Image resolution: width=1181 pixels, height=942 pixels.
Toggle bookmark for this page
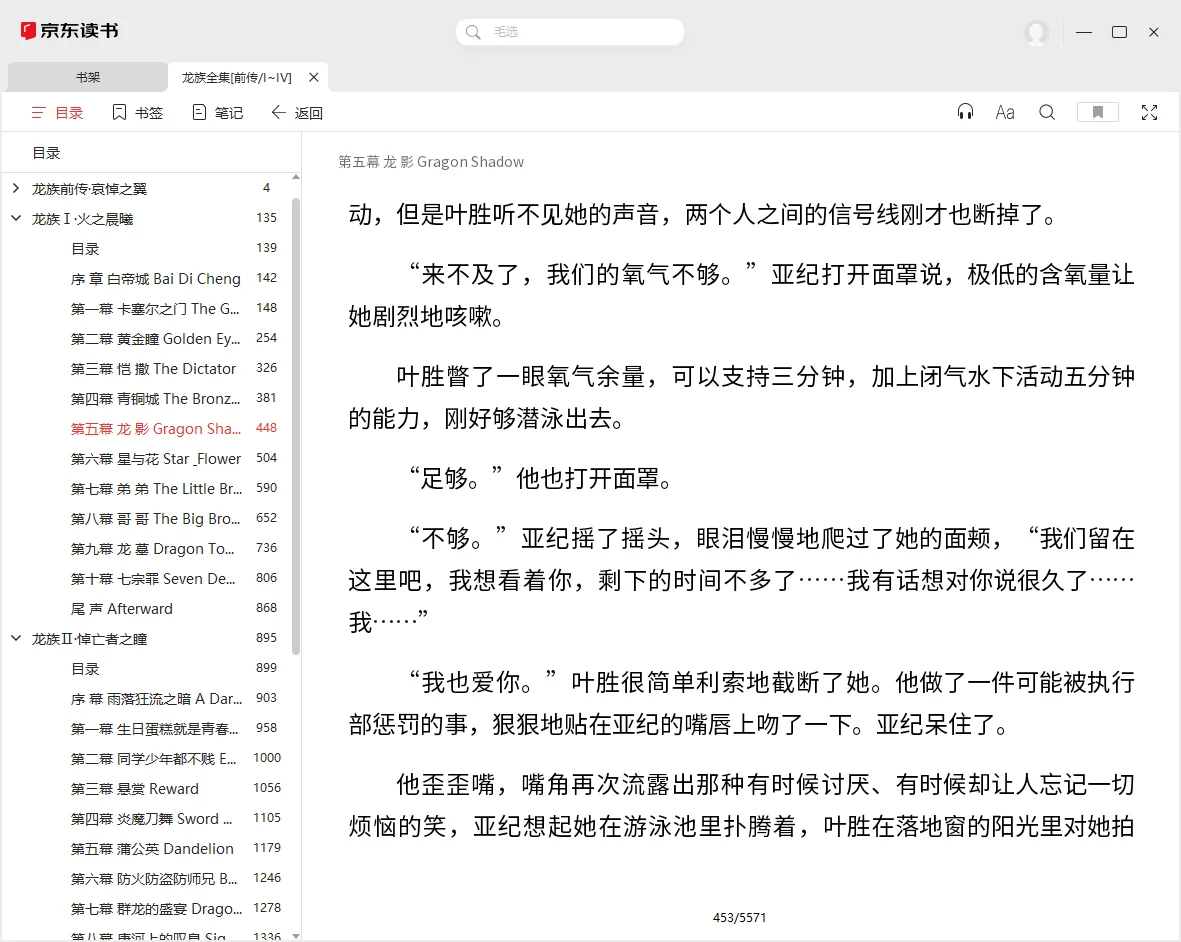point(1097,112)
